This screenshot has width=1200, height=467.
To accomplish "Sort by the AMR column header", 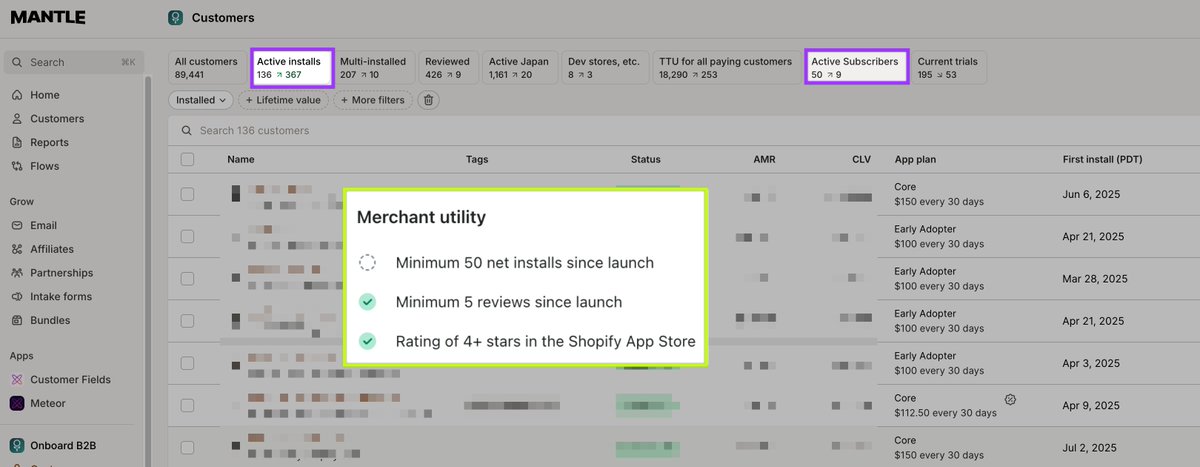I will 764,159.
